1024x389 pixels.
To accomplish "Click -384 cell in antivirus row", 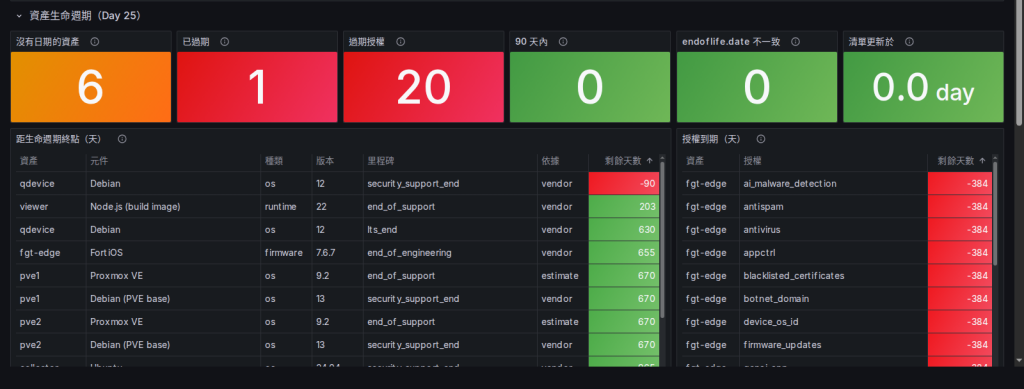I will pos(959,230).
